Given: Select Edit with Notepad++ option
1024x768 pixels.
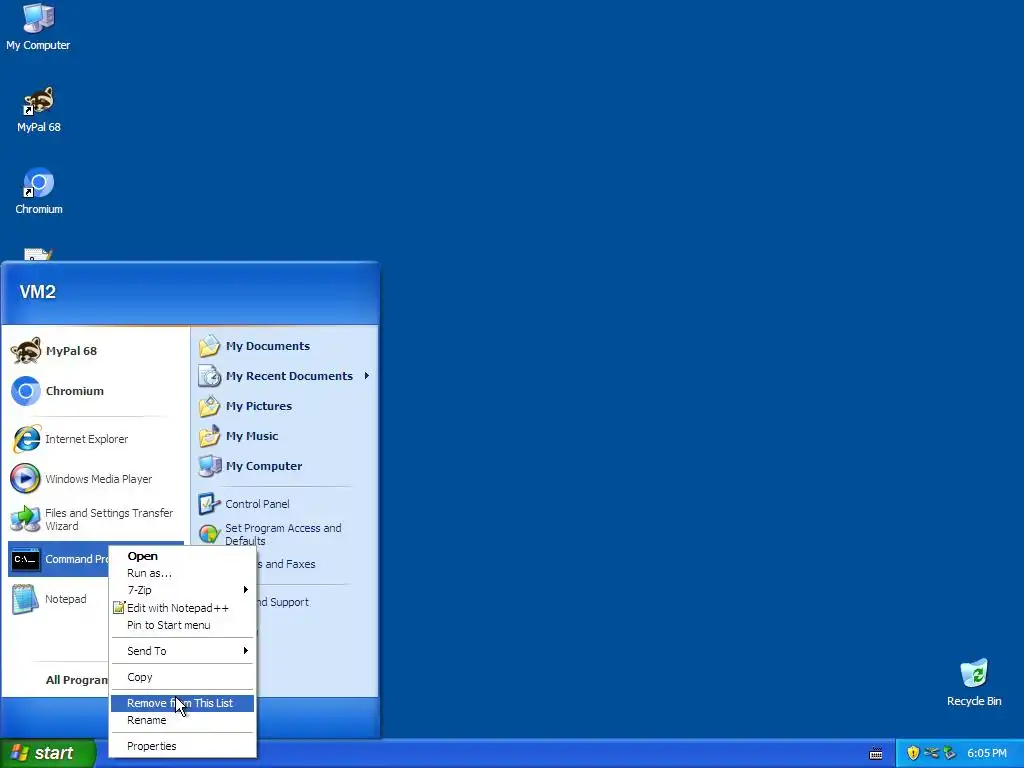Looking at the screenshot, I should (x=182, y=607).
